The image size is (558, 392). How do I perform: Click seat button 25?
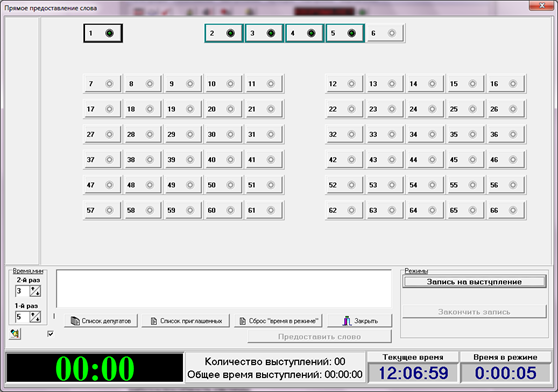(x=465, y=109)
